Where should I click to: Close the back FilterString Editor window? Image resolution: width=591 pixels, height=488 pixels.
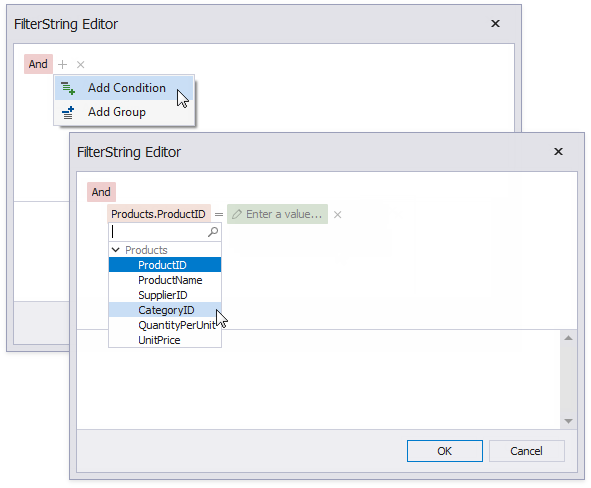(x=495, y=23)
